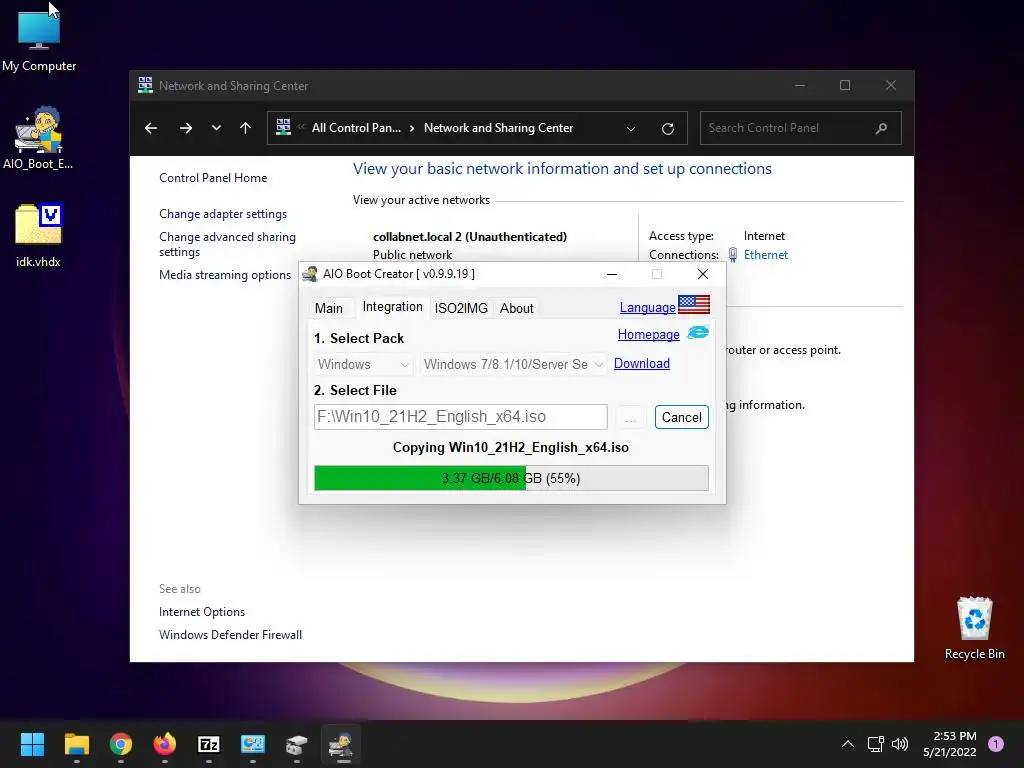This screenshot has height=768, width=1024.
Task: Switch to the ISO2IMG tab
Action: tap(461, 308)
